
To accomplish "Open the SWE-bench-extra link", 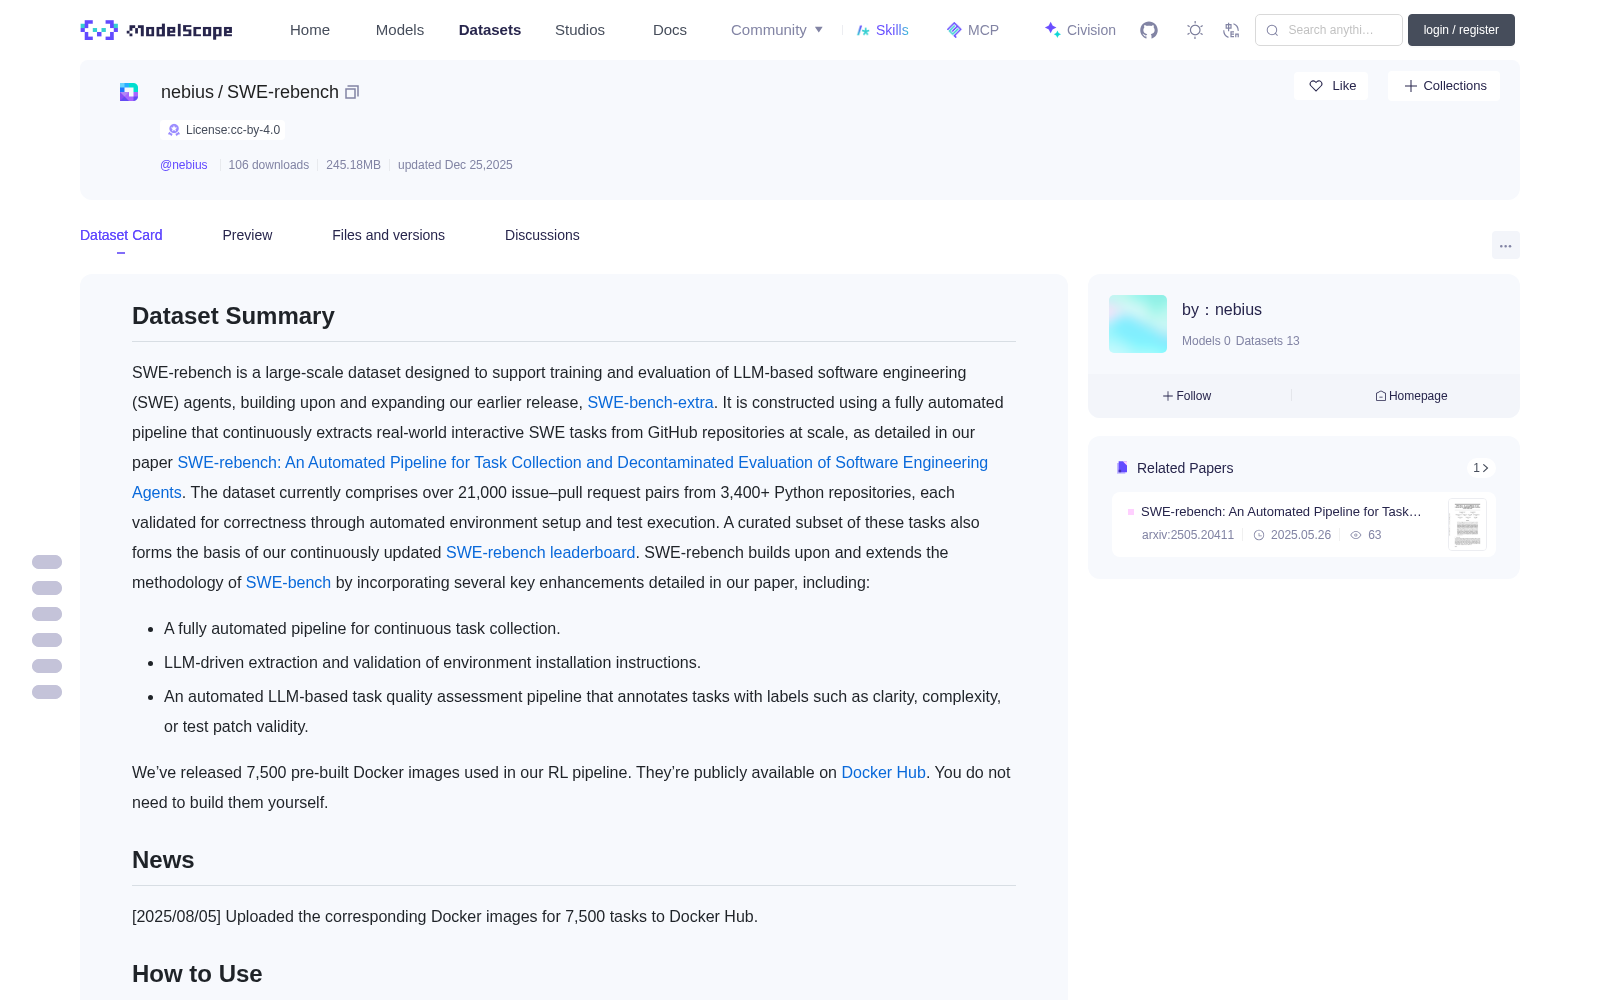I will pos(650,402).
